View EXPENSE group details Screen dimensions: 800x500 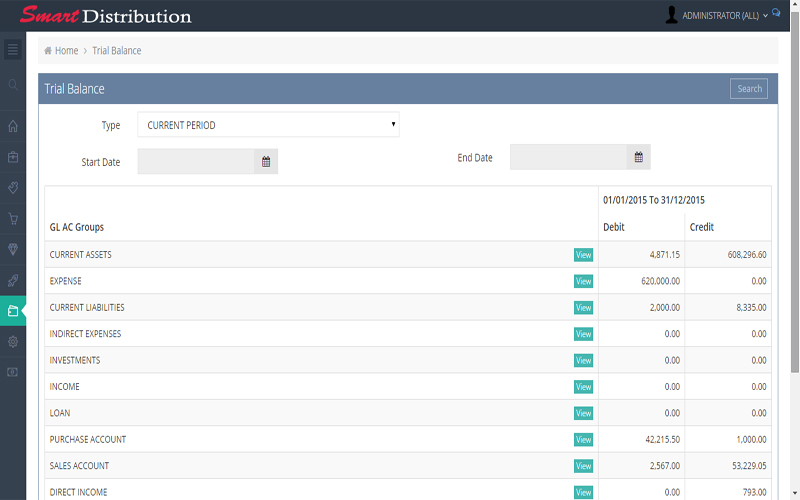583,281
